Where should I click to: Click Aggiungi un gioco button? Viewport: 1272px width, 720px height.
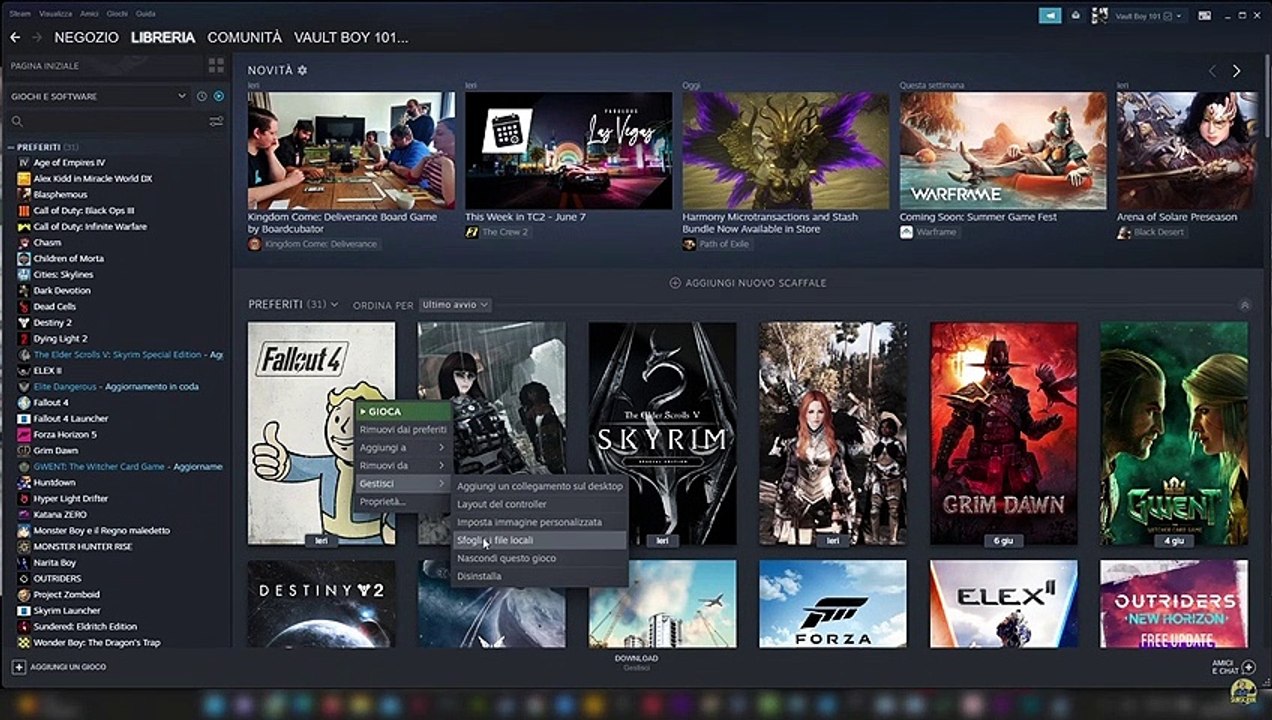coord(59,666)
